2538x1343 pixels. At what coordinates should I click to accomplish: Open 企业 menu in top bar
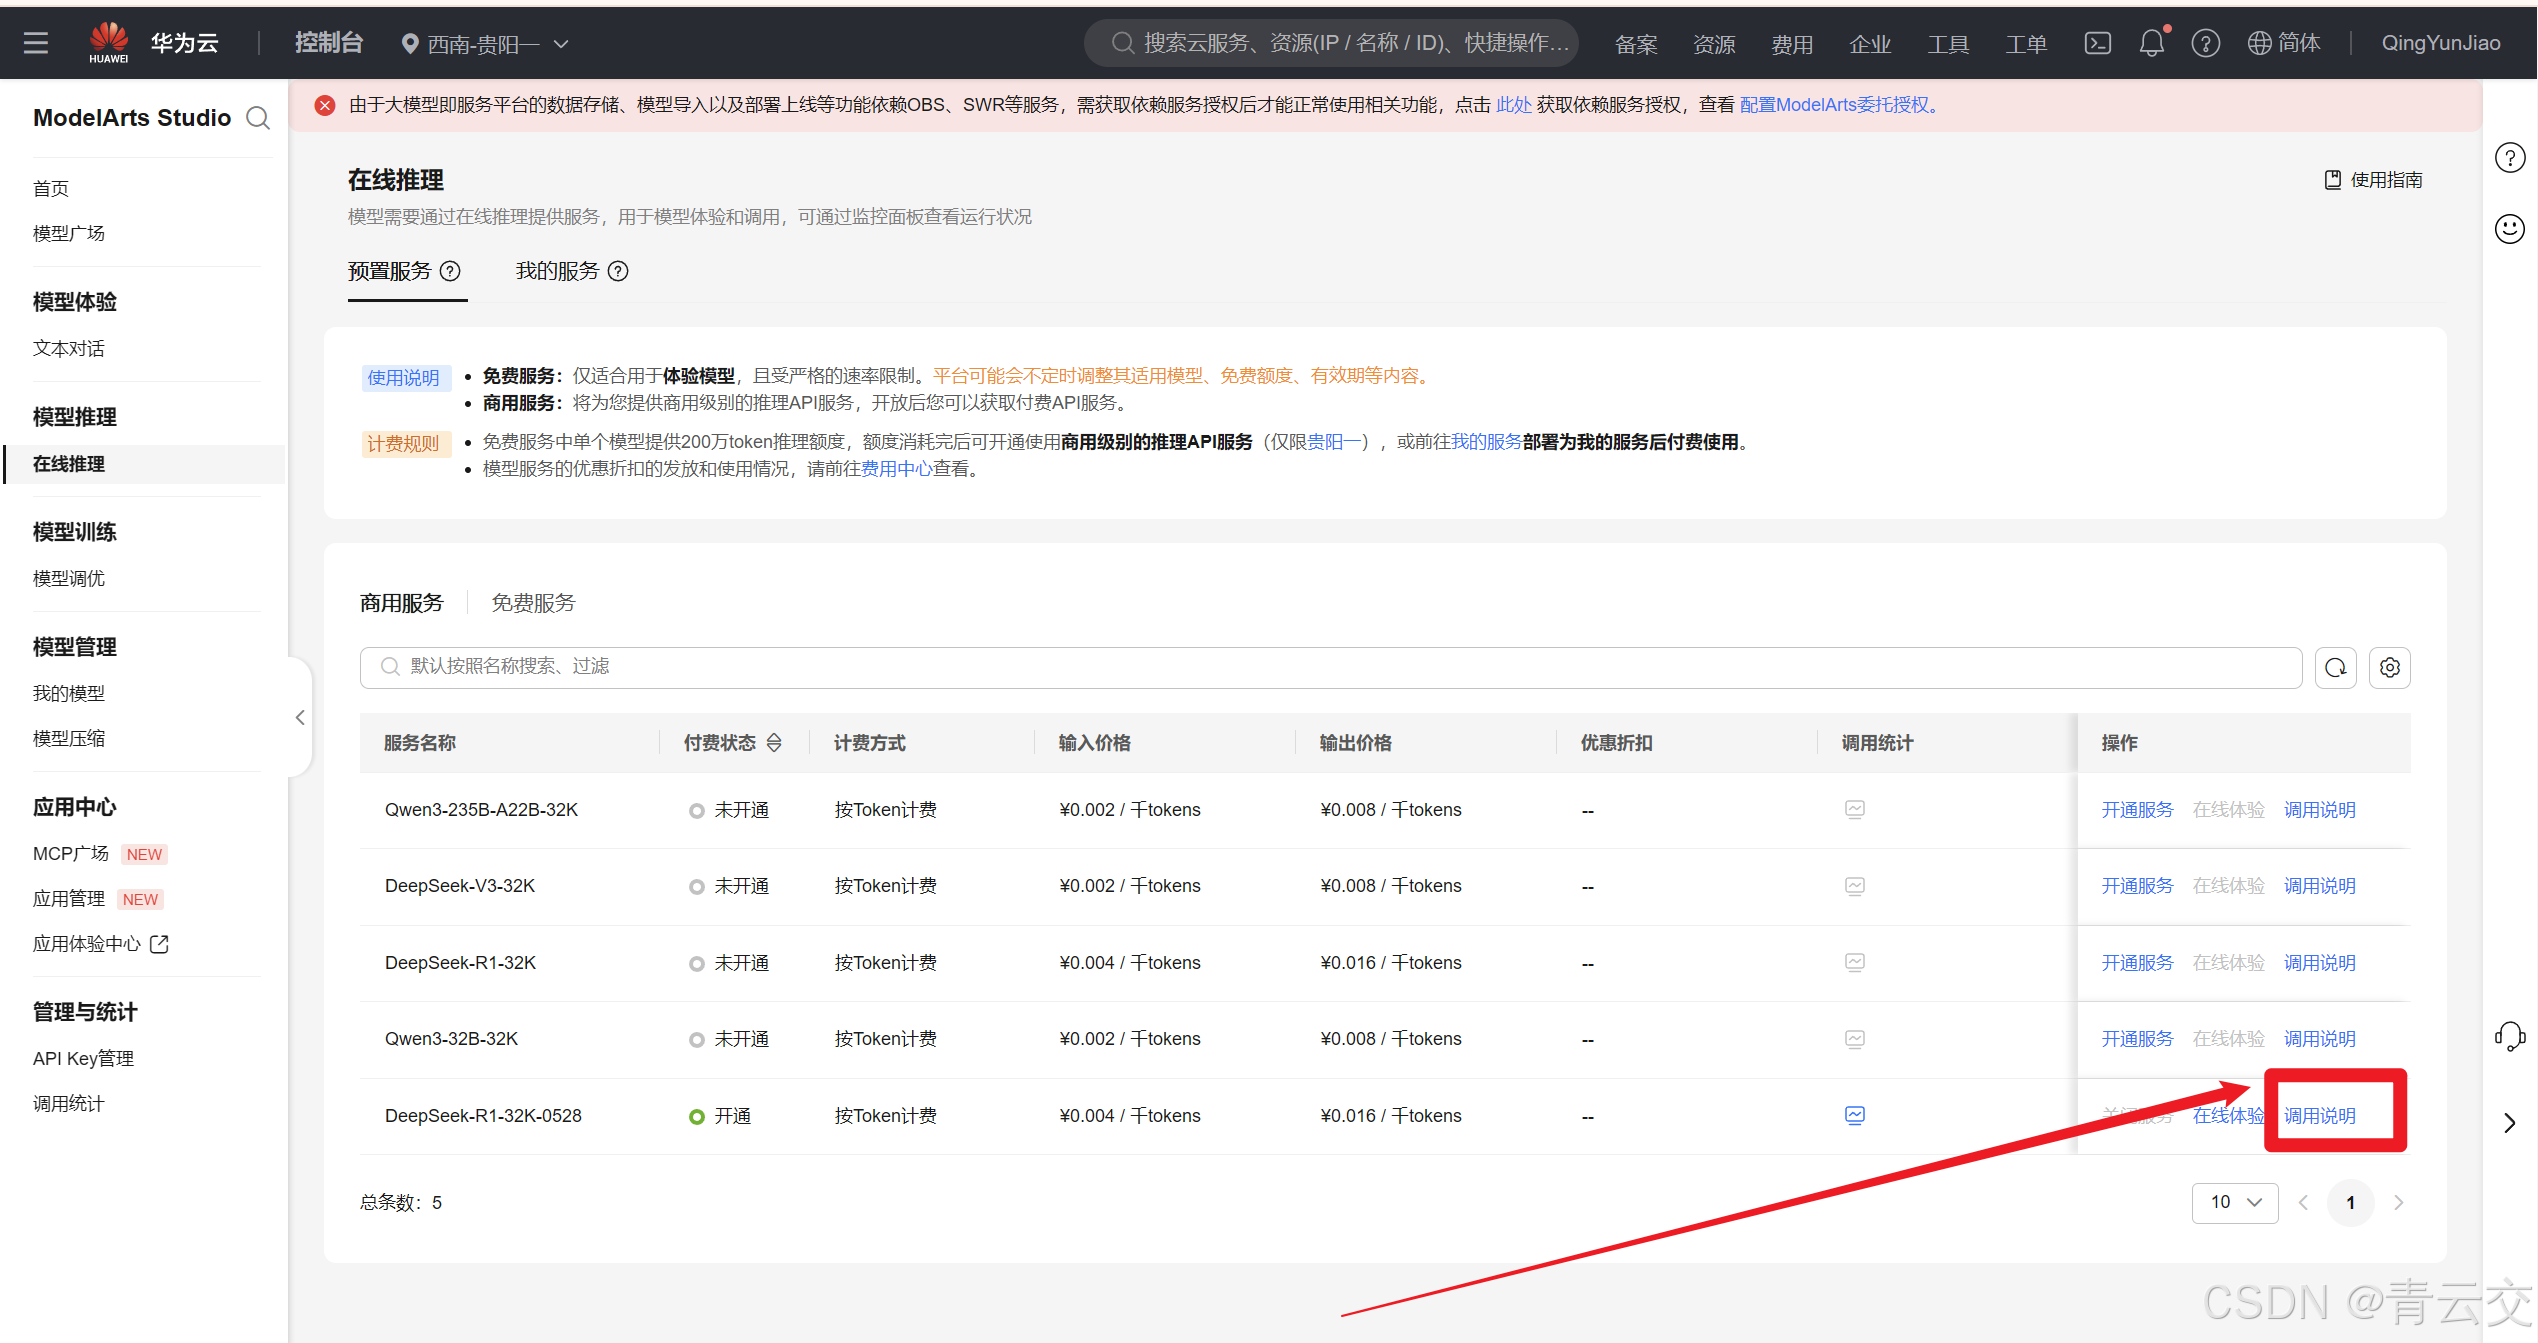(1870, 44)
